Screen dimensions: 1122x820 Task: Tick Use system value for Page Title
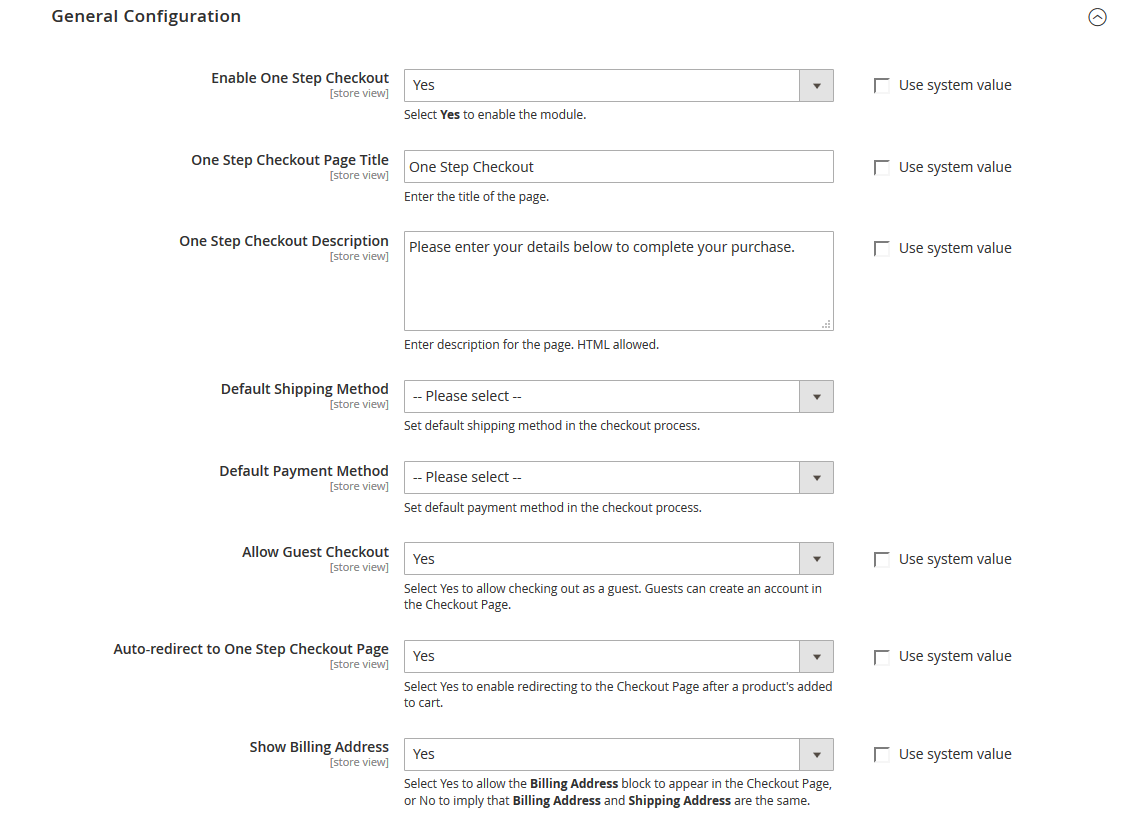[882, 168]
